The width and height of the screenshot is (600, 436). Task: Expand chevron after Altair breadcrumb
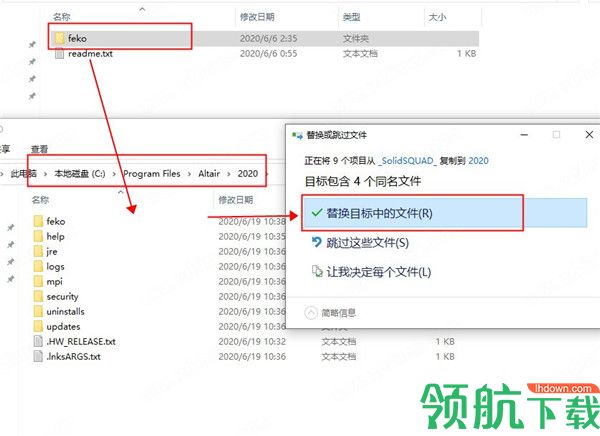pos(229,174)
